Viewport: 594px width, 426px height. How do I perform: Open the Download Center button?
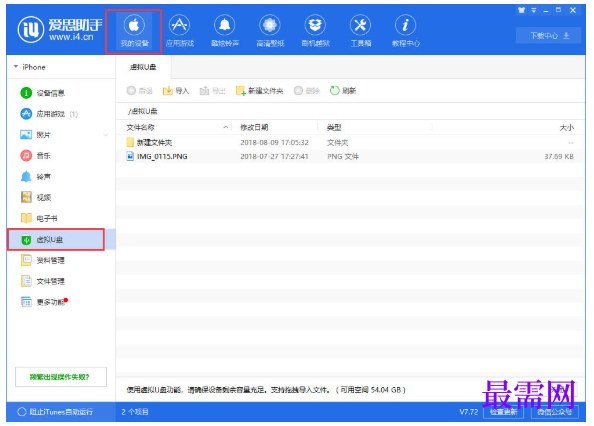(548, 36)
